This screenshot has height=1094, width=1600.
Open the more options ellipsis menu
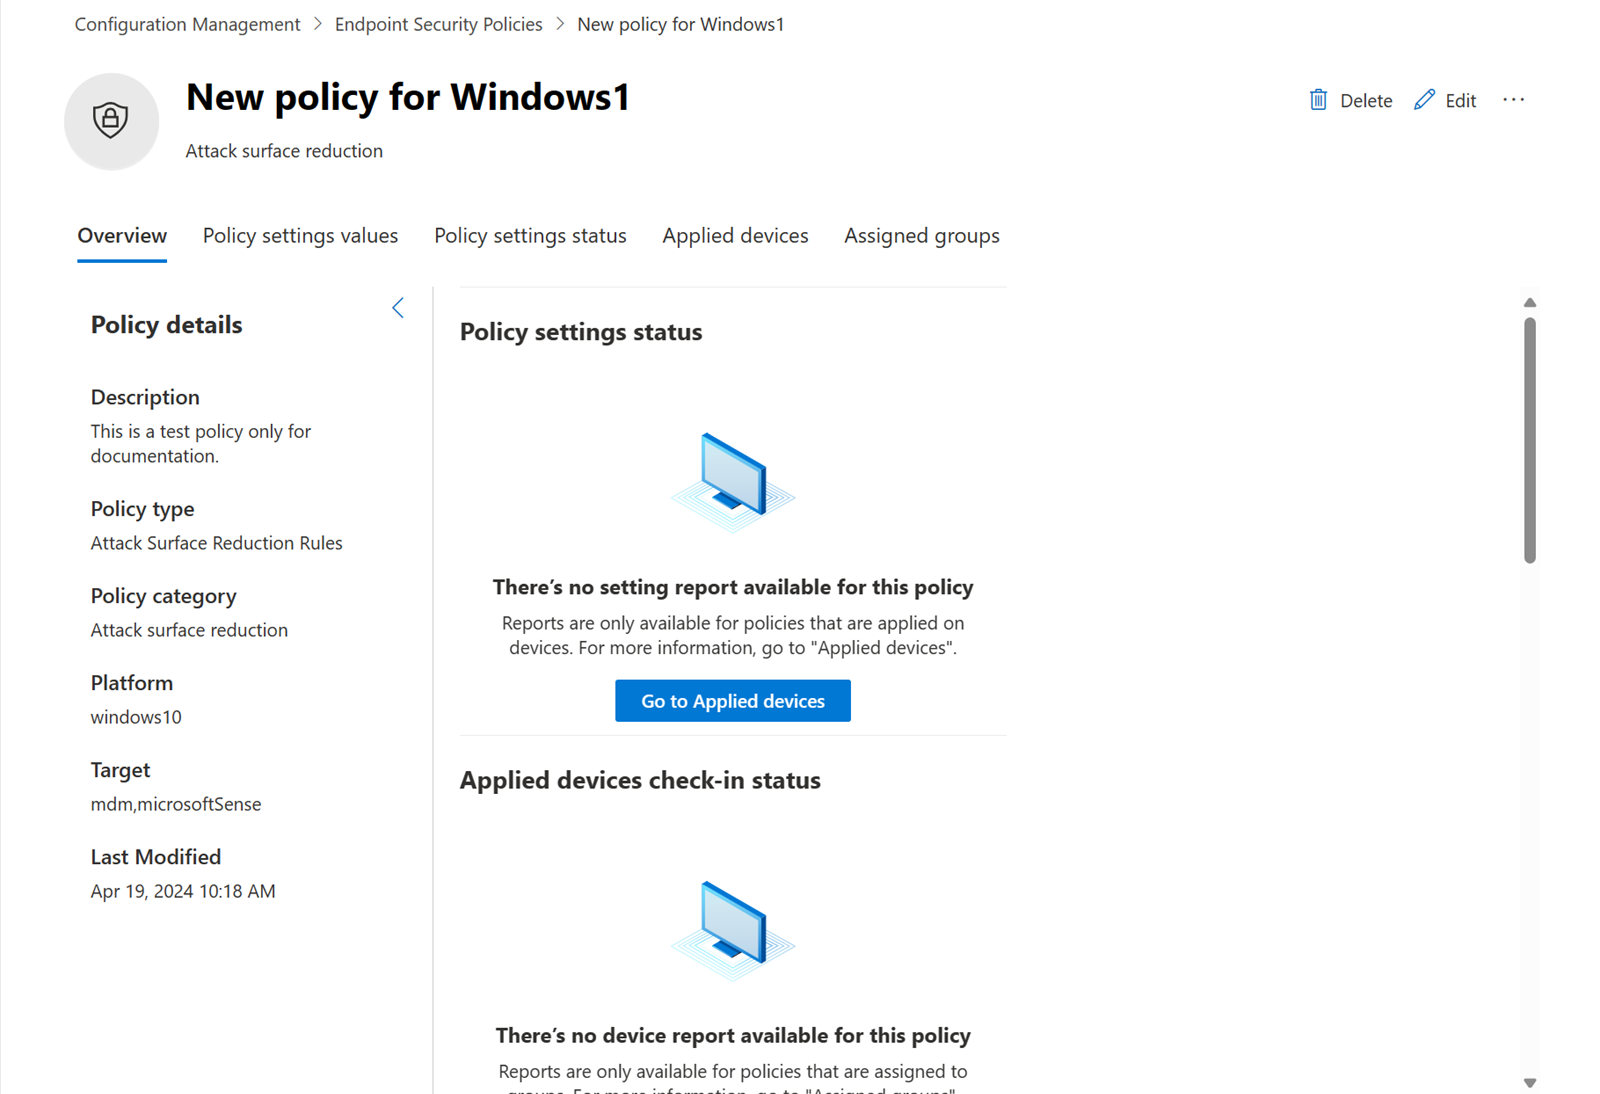click(x=1513, y=100)
